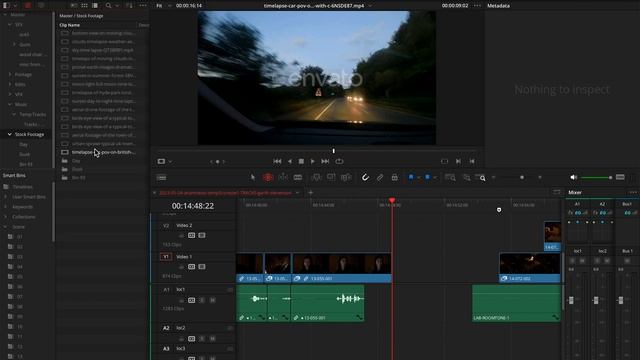
Task: Mute the A1 track with M button
Action: [x=213, y=300]
